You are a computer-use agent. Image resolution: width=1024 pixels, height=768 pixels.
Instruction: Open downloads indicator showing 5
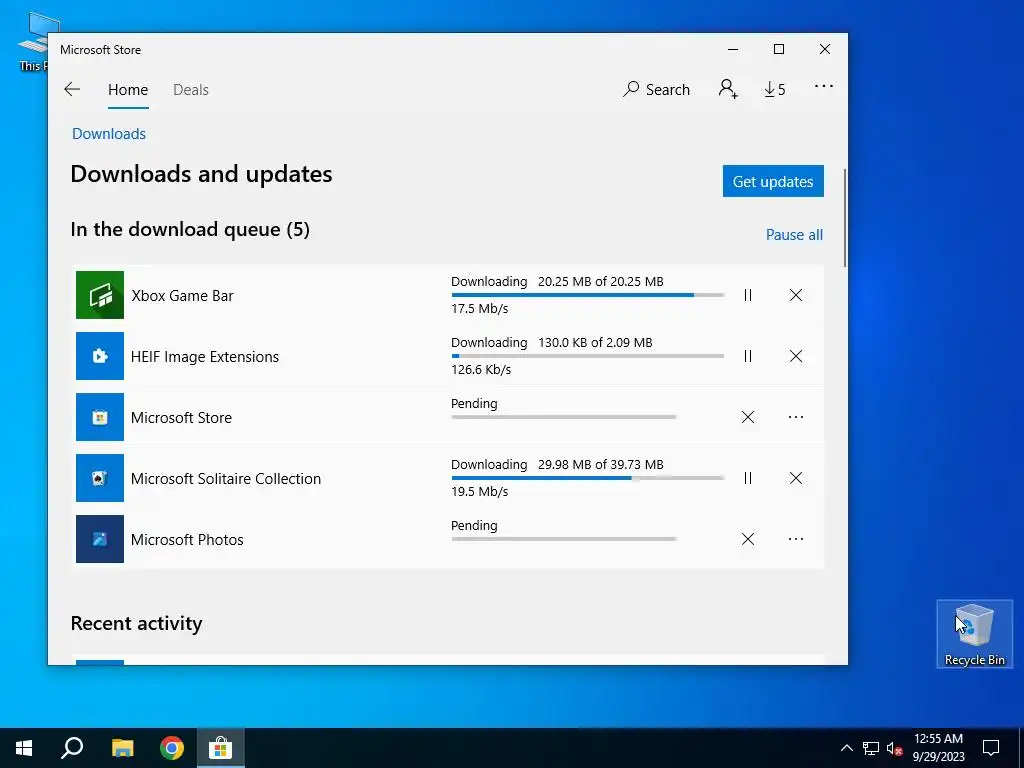click(775, 89)
